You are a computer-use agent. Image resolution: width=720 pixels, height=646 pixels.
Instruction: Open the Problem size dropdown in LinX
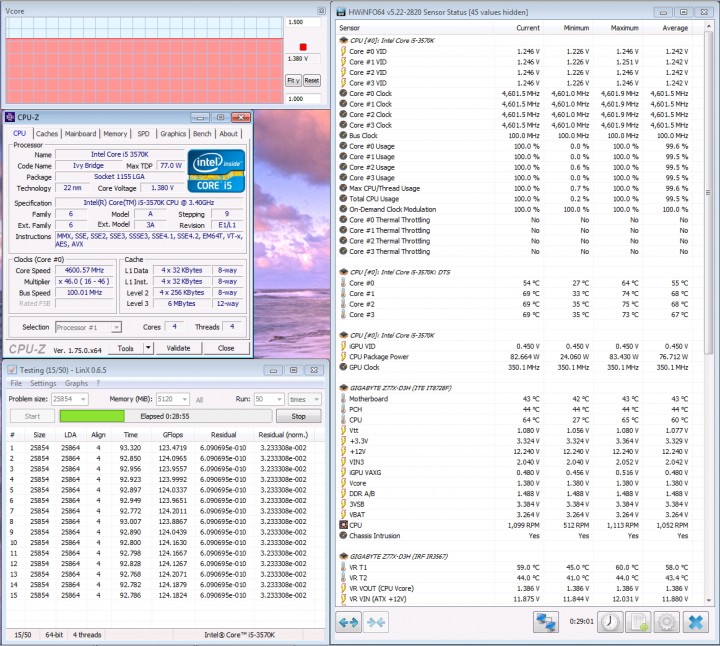[83, 399]
